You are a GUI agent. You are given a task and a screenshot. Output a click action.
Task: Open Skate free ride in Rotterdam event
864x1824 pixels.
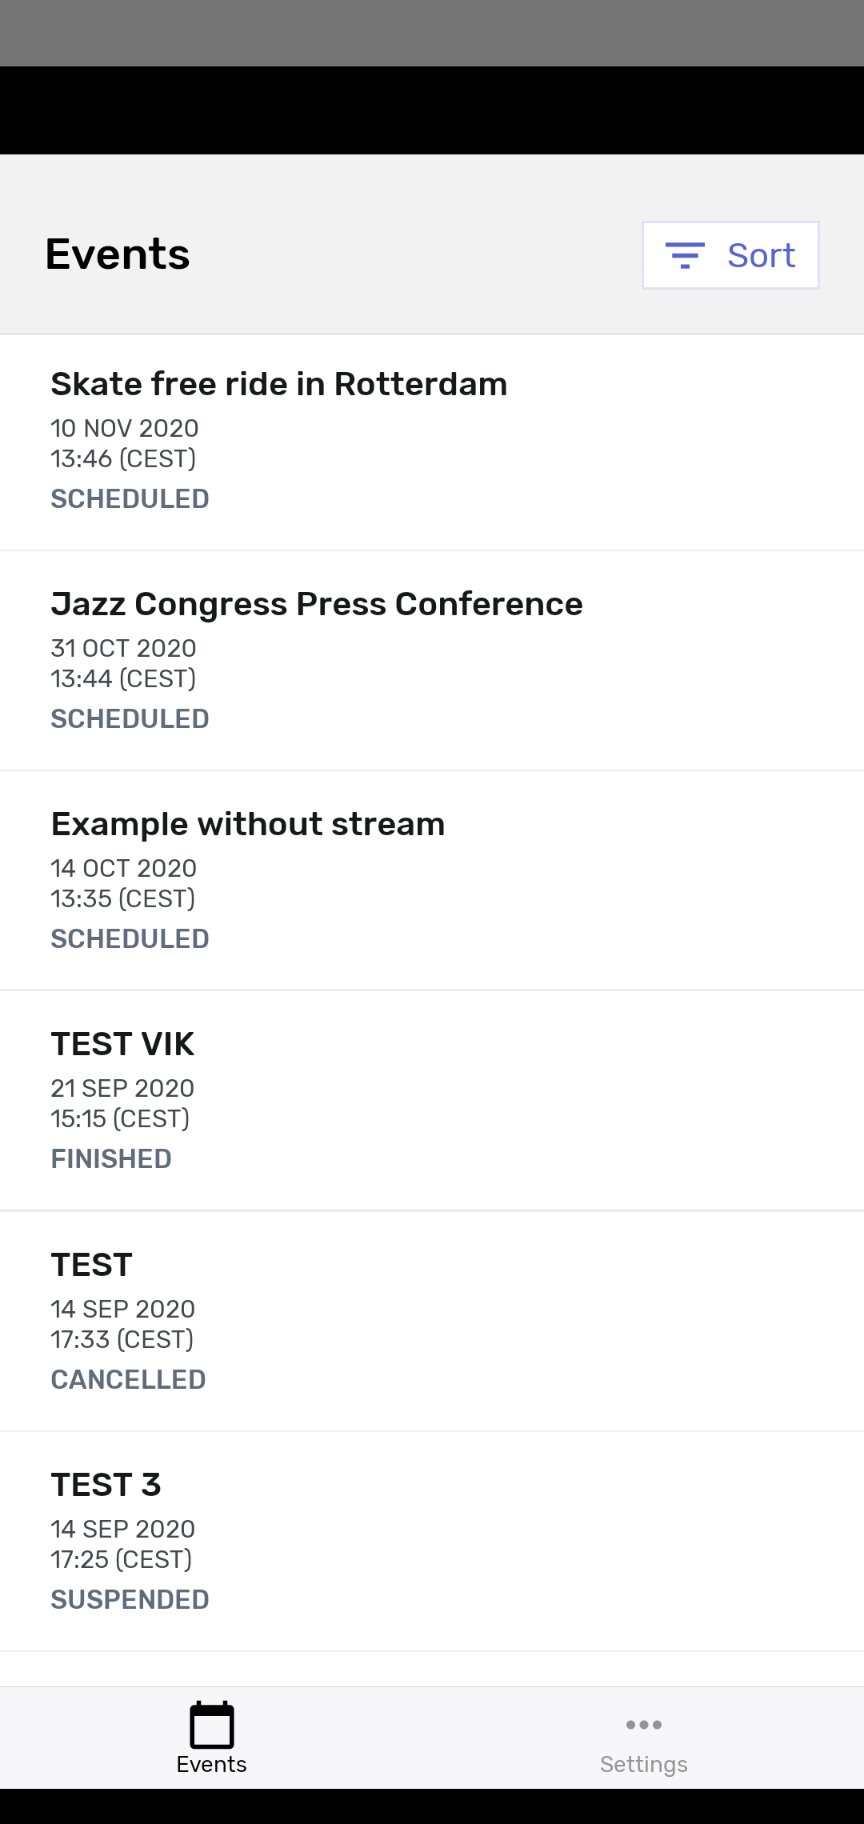(279, 384)
